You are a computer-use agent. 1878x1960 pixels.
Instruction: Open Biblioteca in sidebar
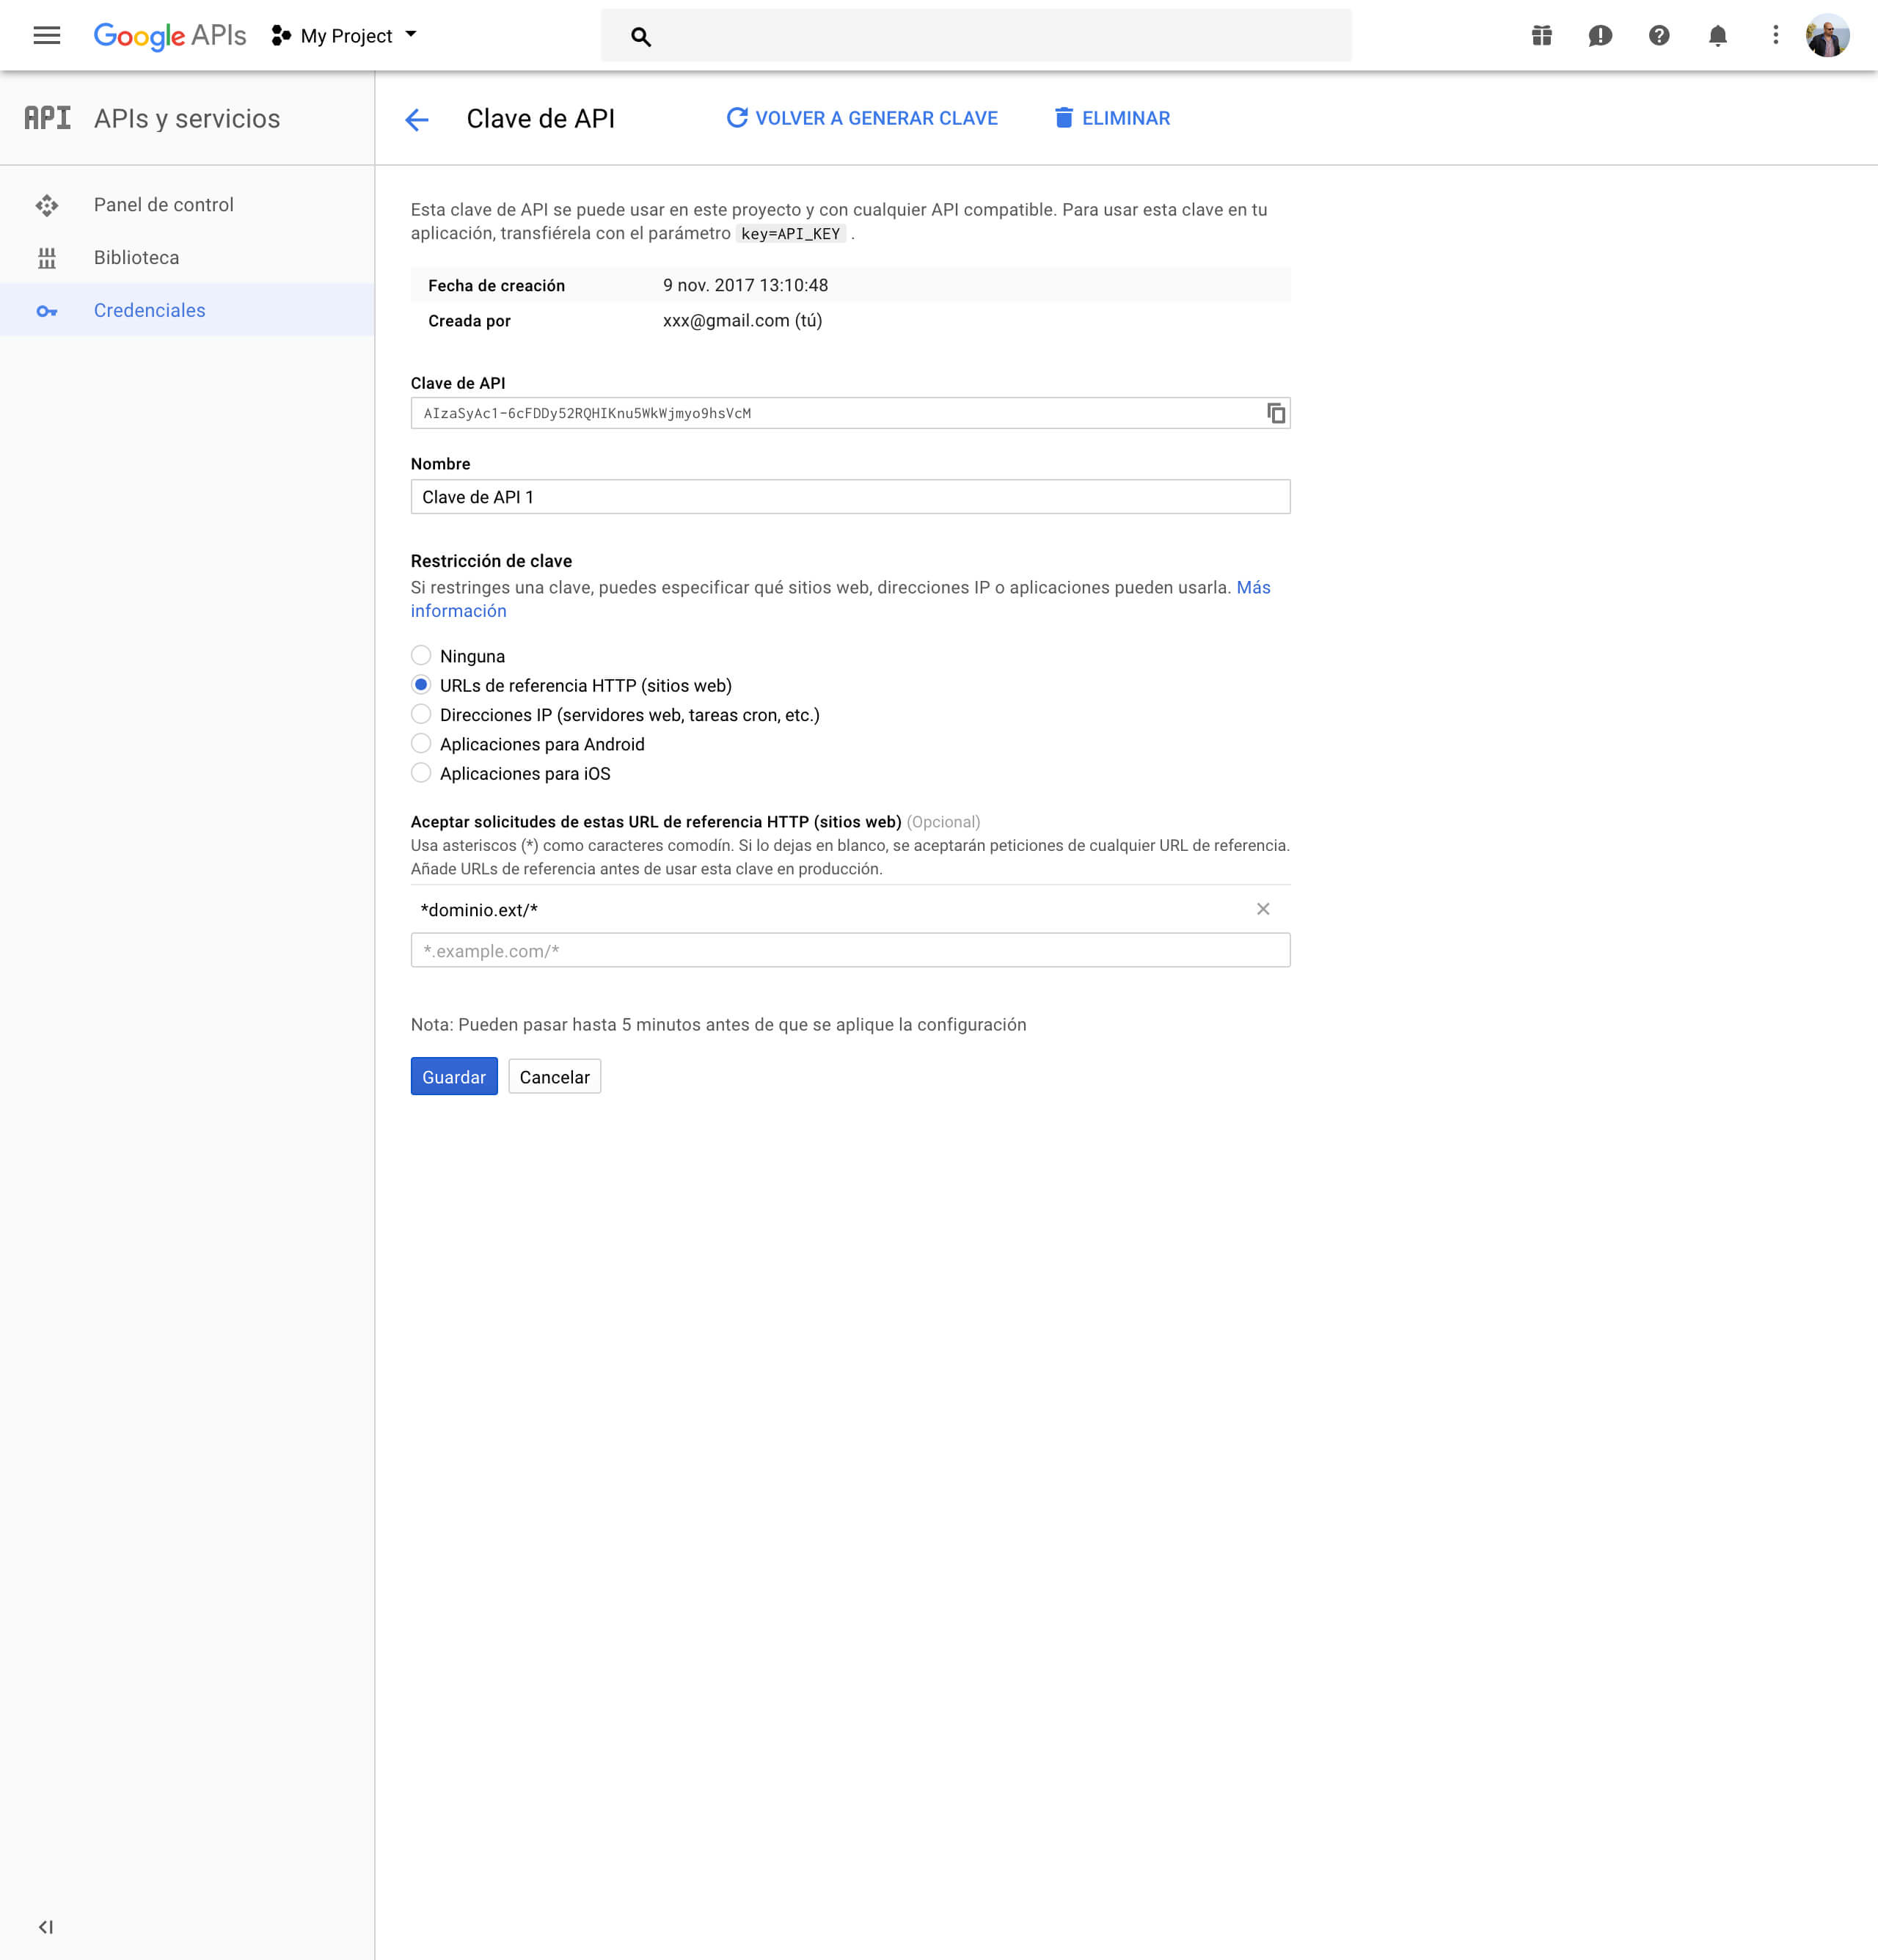(x=136, y=258)
